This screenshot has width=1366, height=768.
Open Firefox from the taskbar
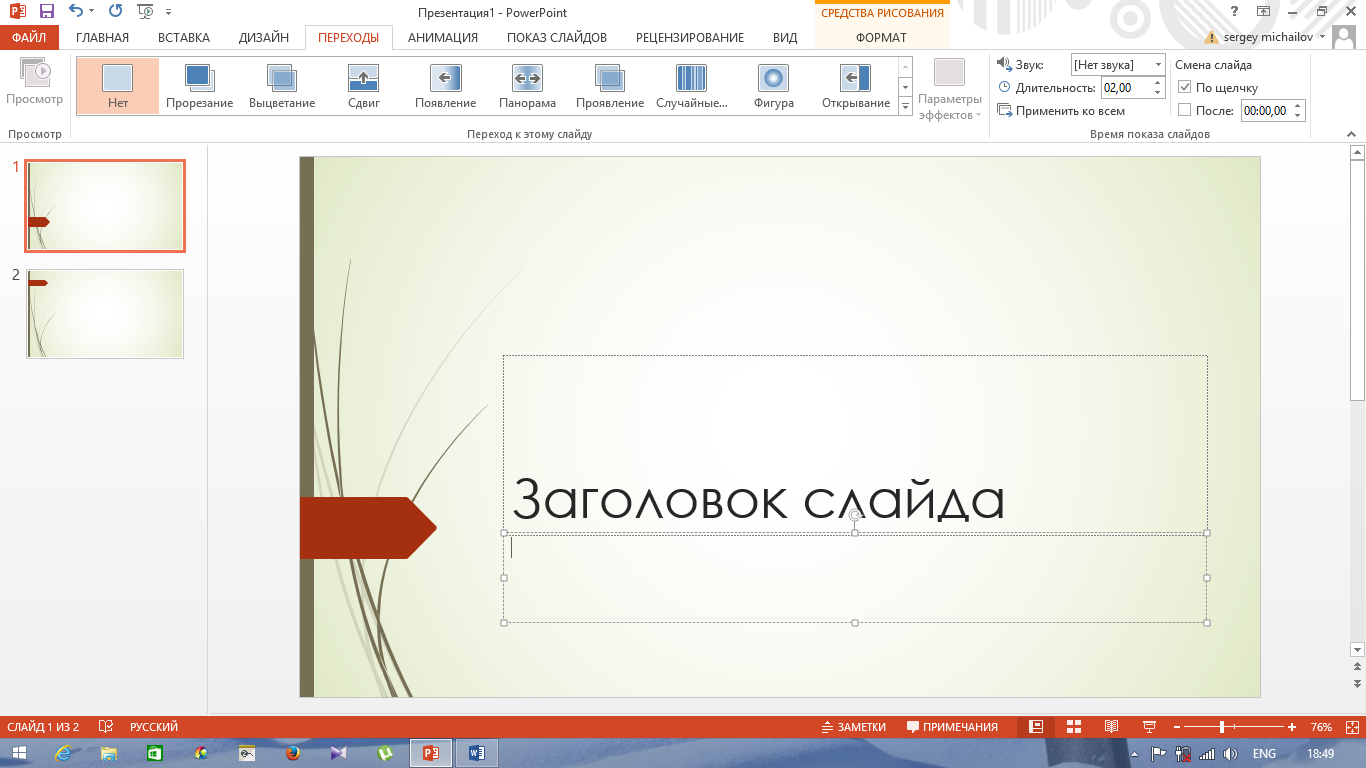[293, 753]
